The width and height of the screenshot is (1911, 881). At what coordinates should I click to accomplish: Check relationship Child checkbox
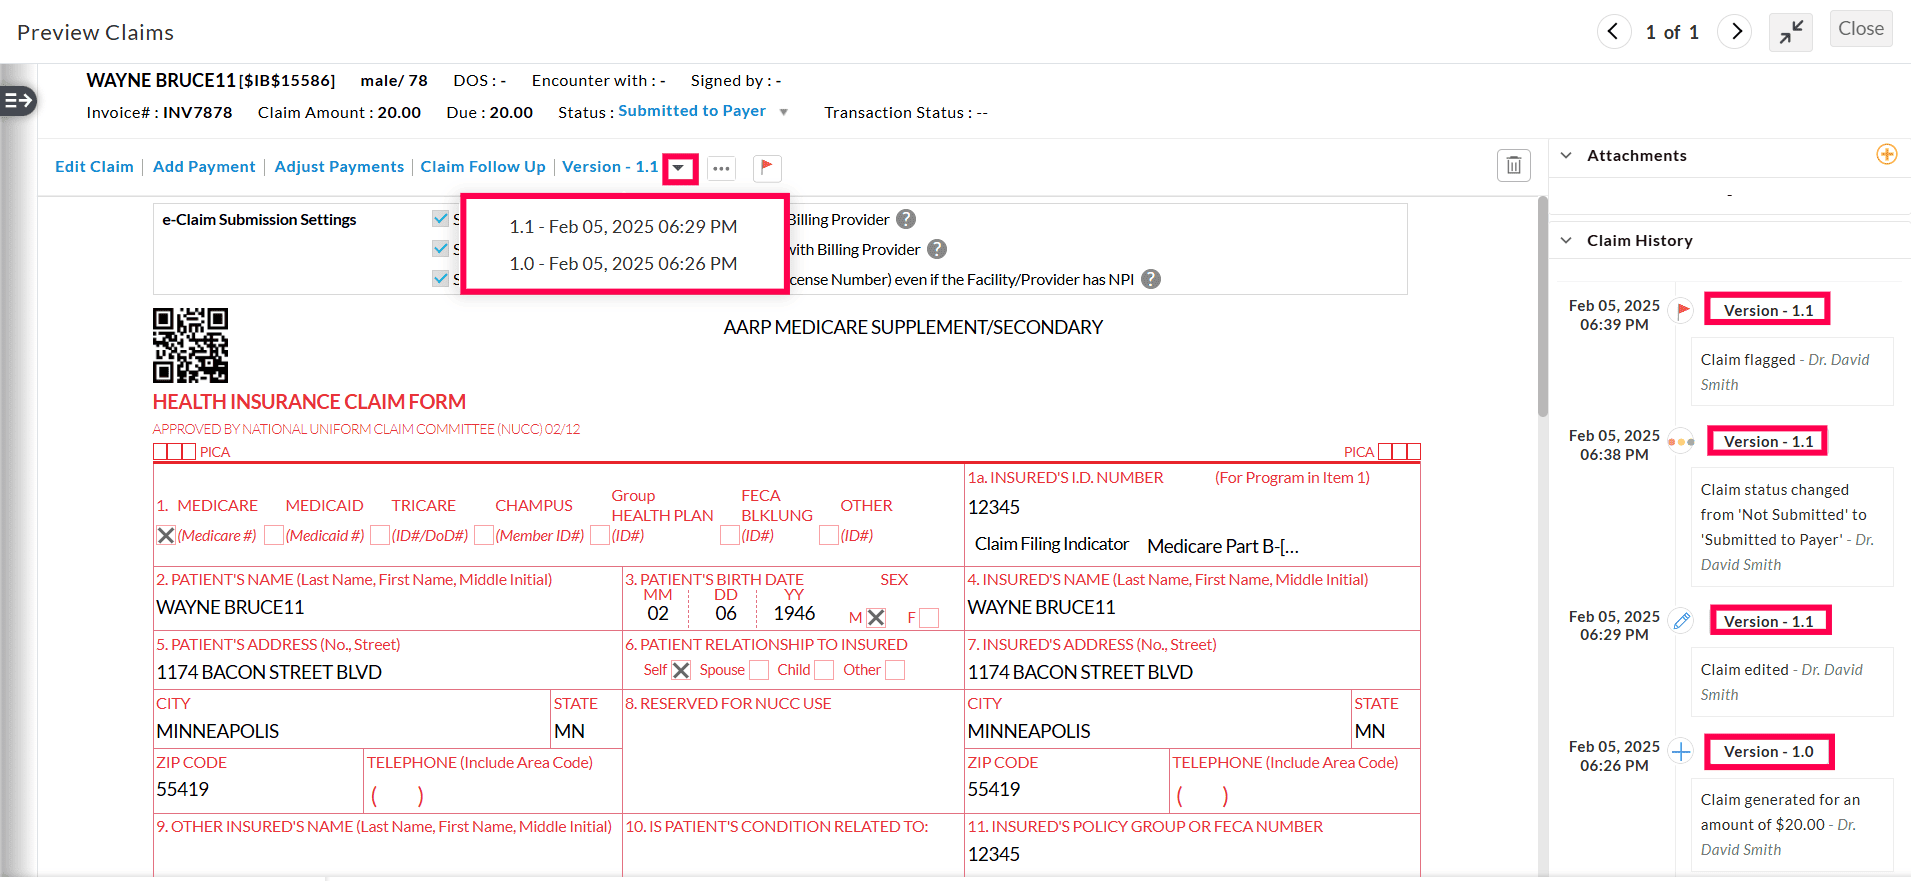pos(824,670)
